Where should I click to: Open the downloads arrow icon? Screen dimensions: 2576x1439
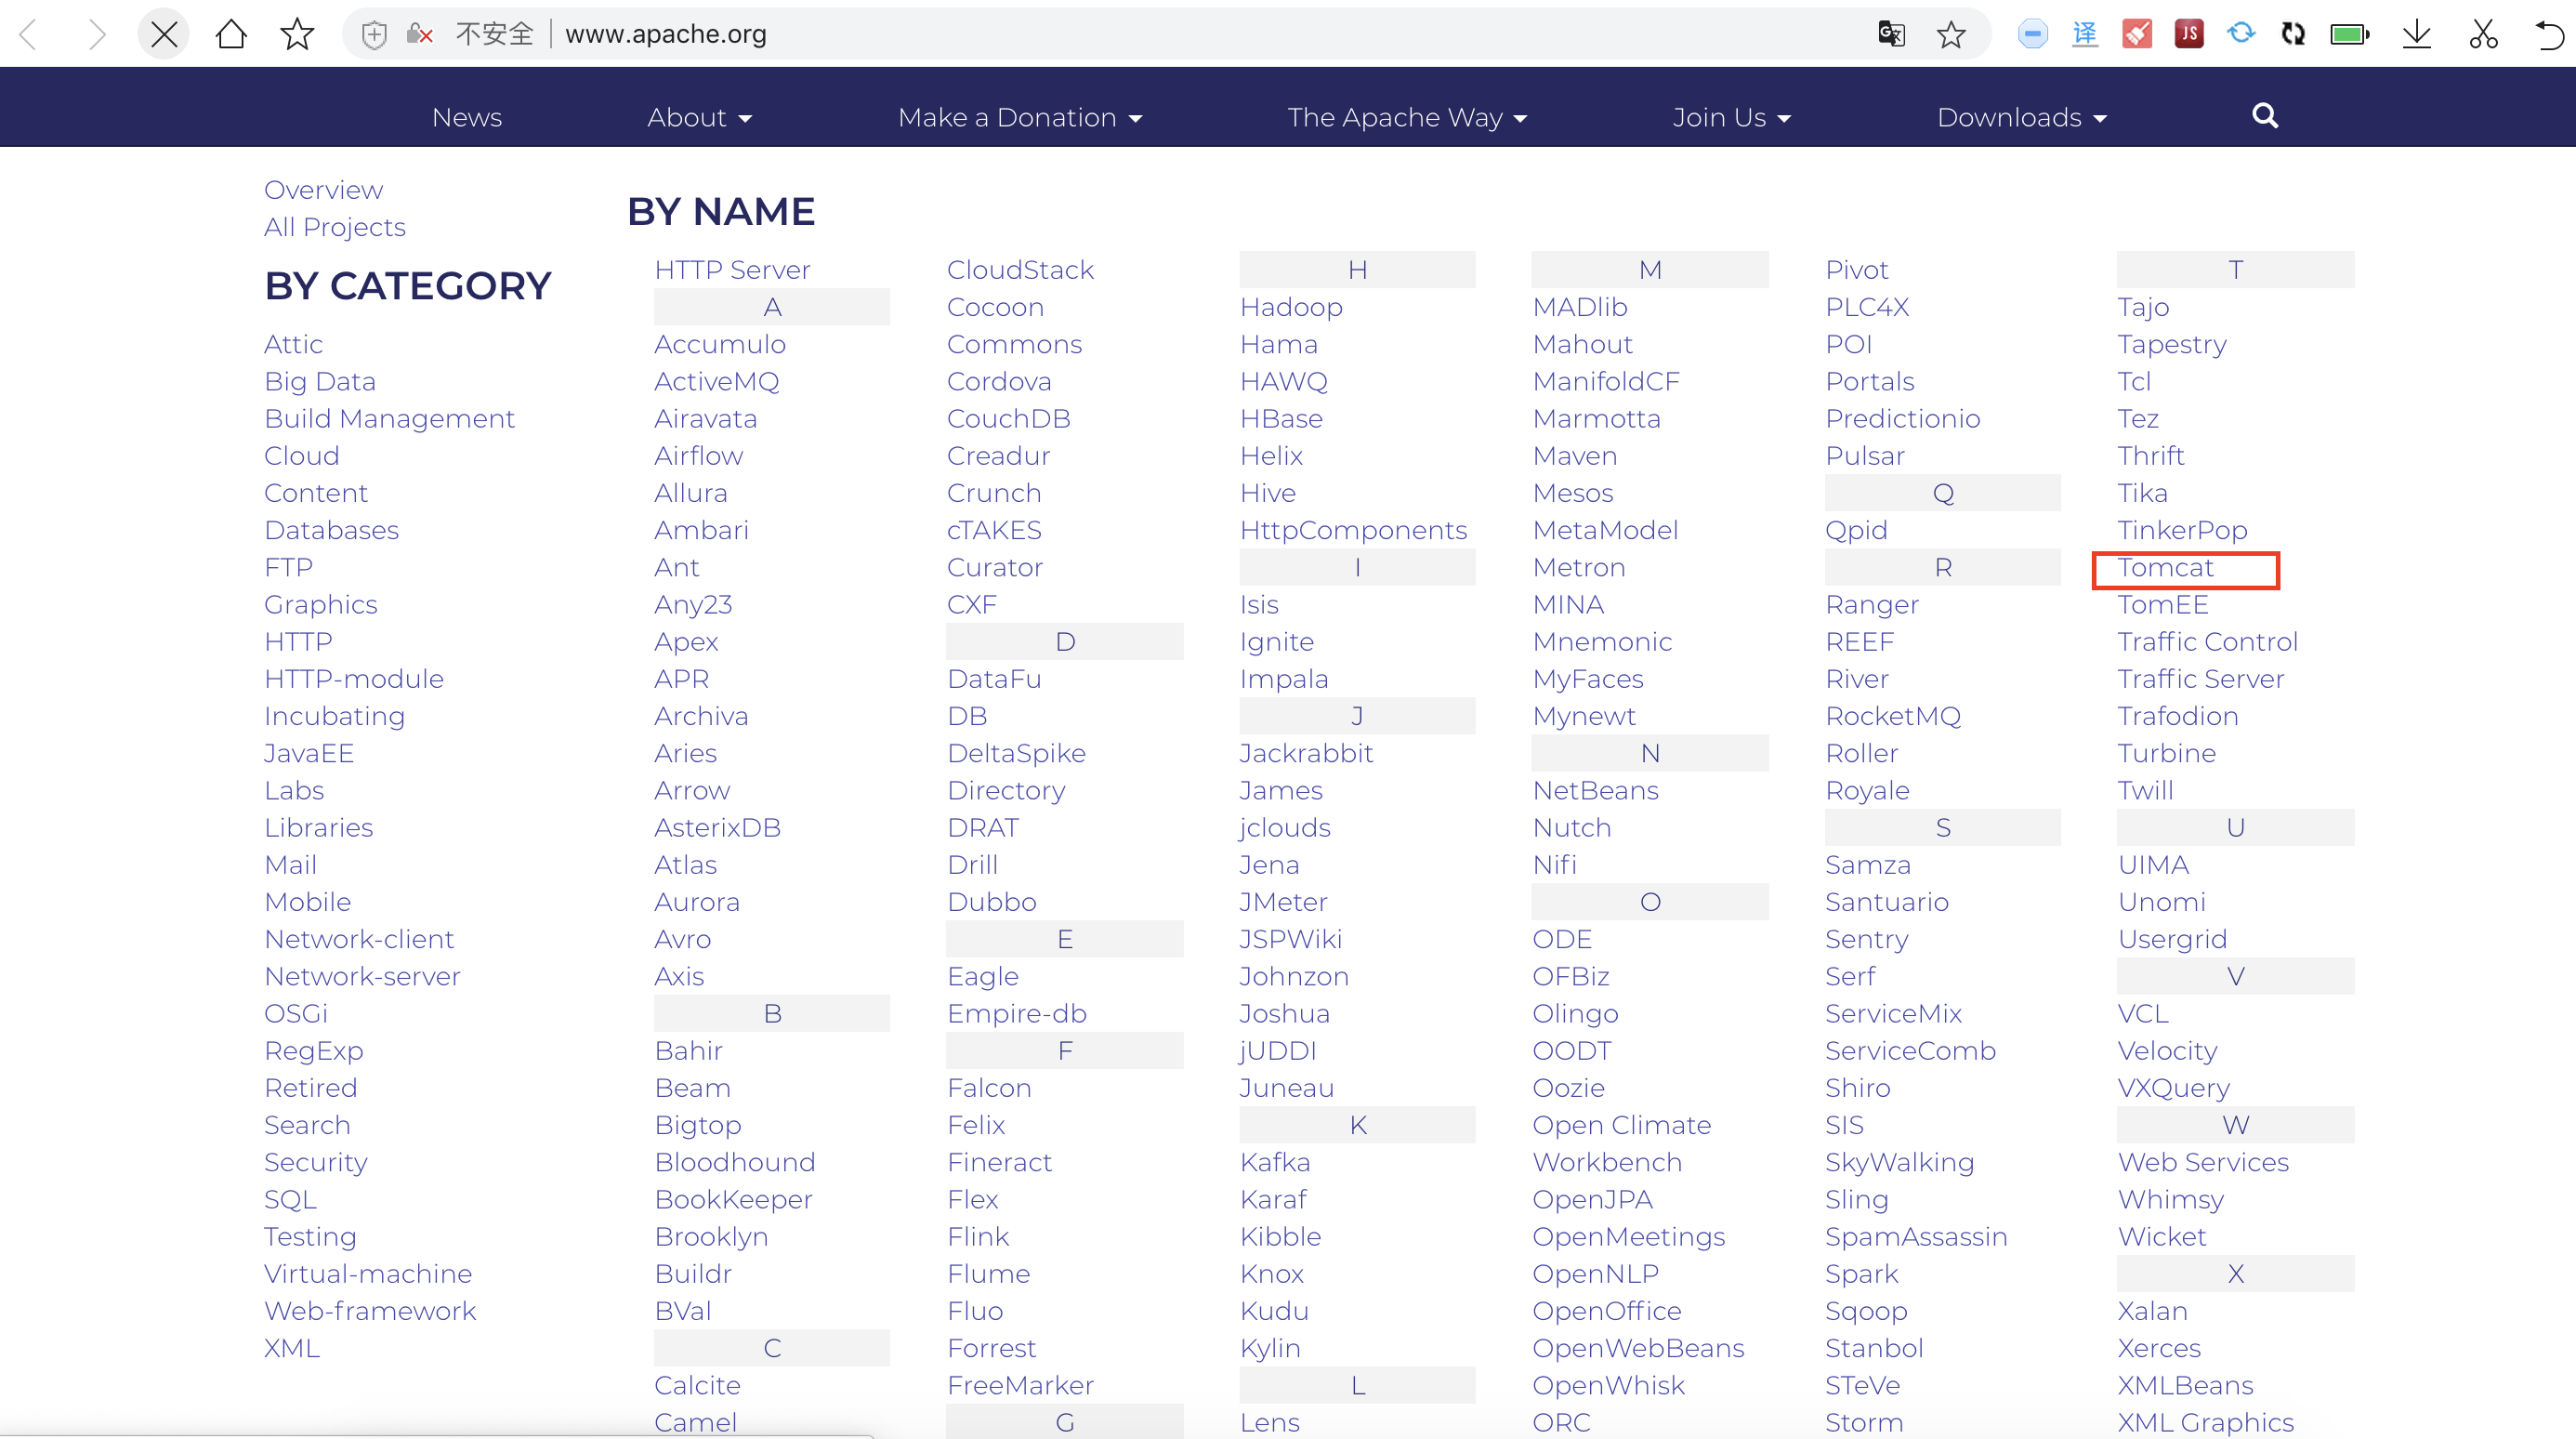[2417, 35]
